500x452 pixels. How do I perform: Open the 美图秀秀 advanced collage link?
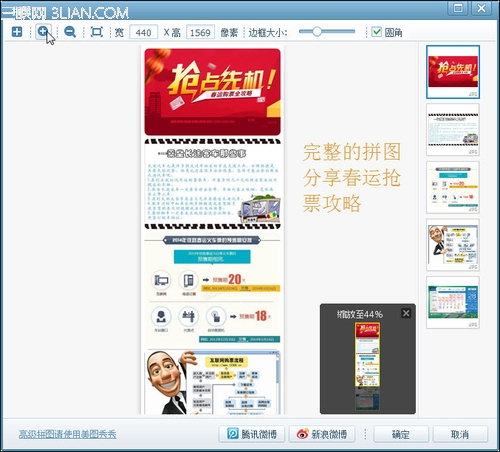click(68, 434)
